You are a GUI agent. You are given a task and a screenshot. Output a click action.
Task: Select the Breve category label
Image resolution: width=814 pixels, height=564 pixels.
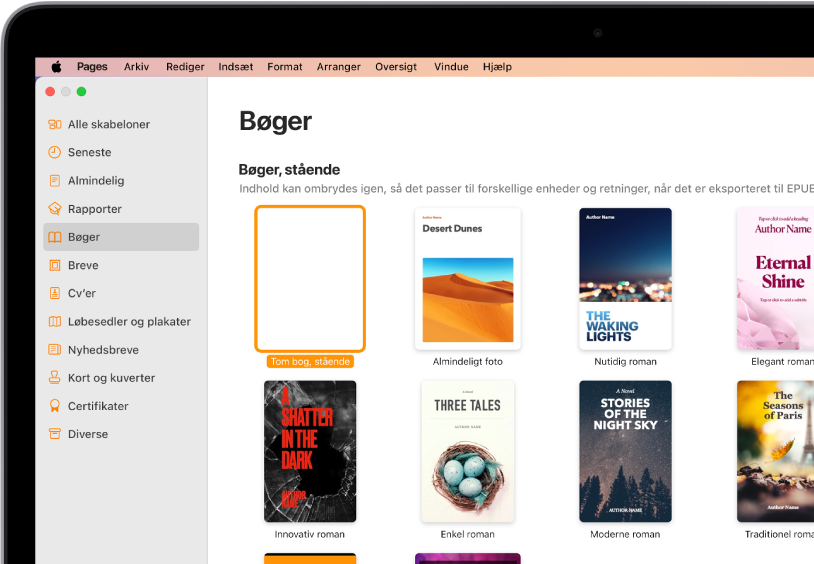click(x=83, y=265)
